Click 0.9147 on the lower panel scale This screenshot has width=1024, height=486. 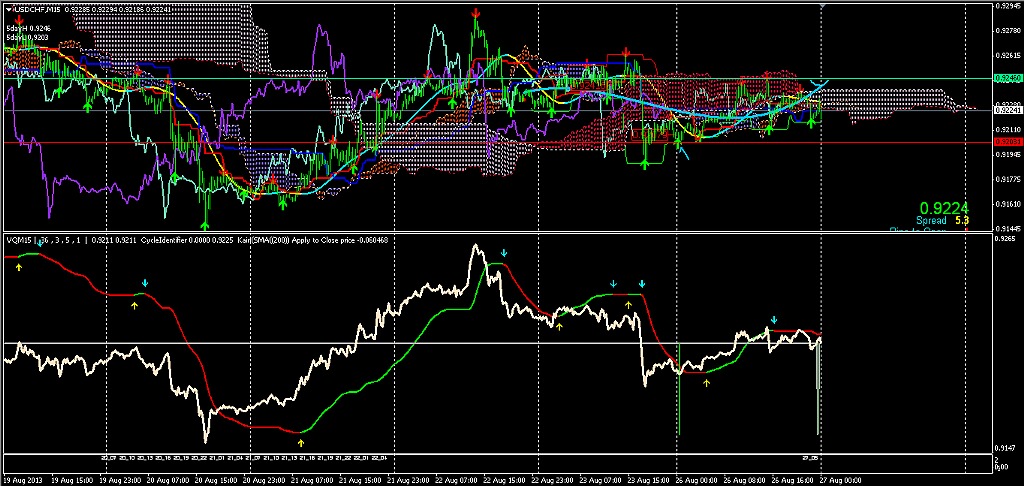click(1006, 449)
